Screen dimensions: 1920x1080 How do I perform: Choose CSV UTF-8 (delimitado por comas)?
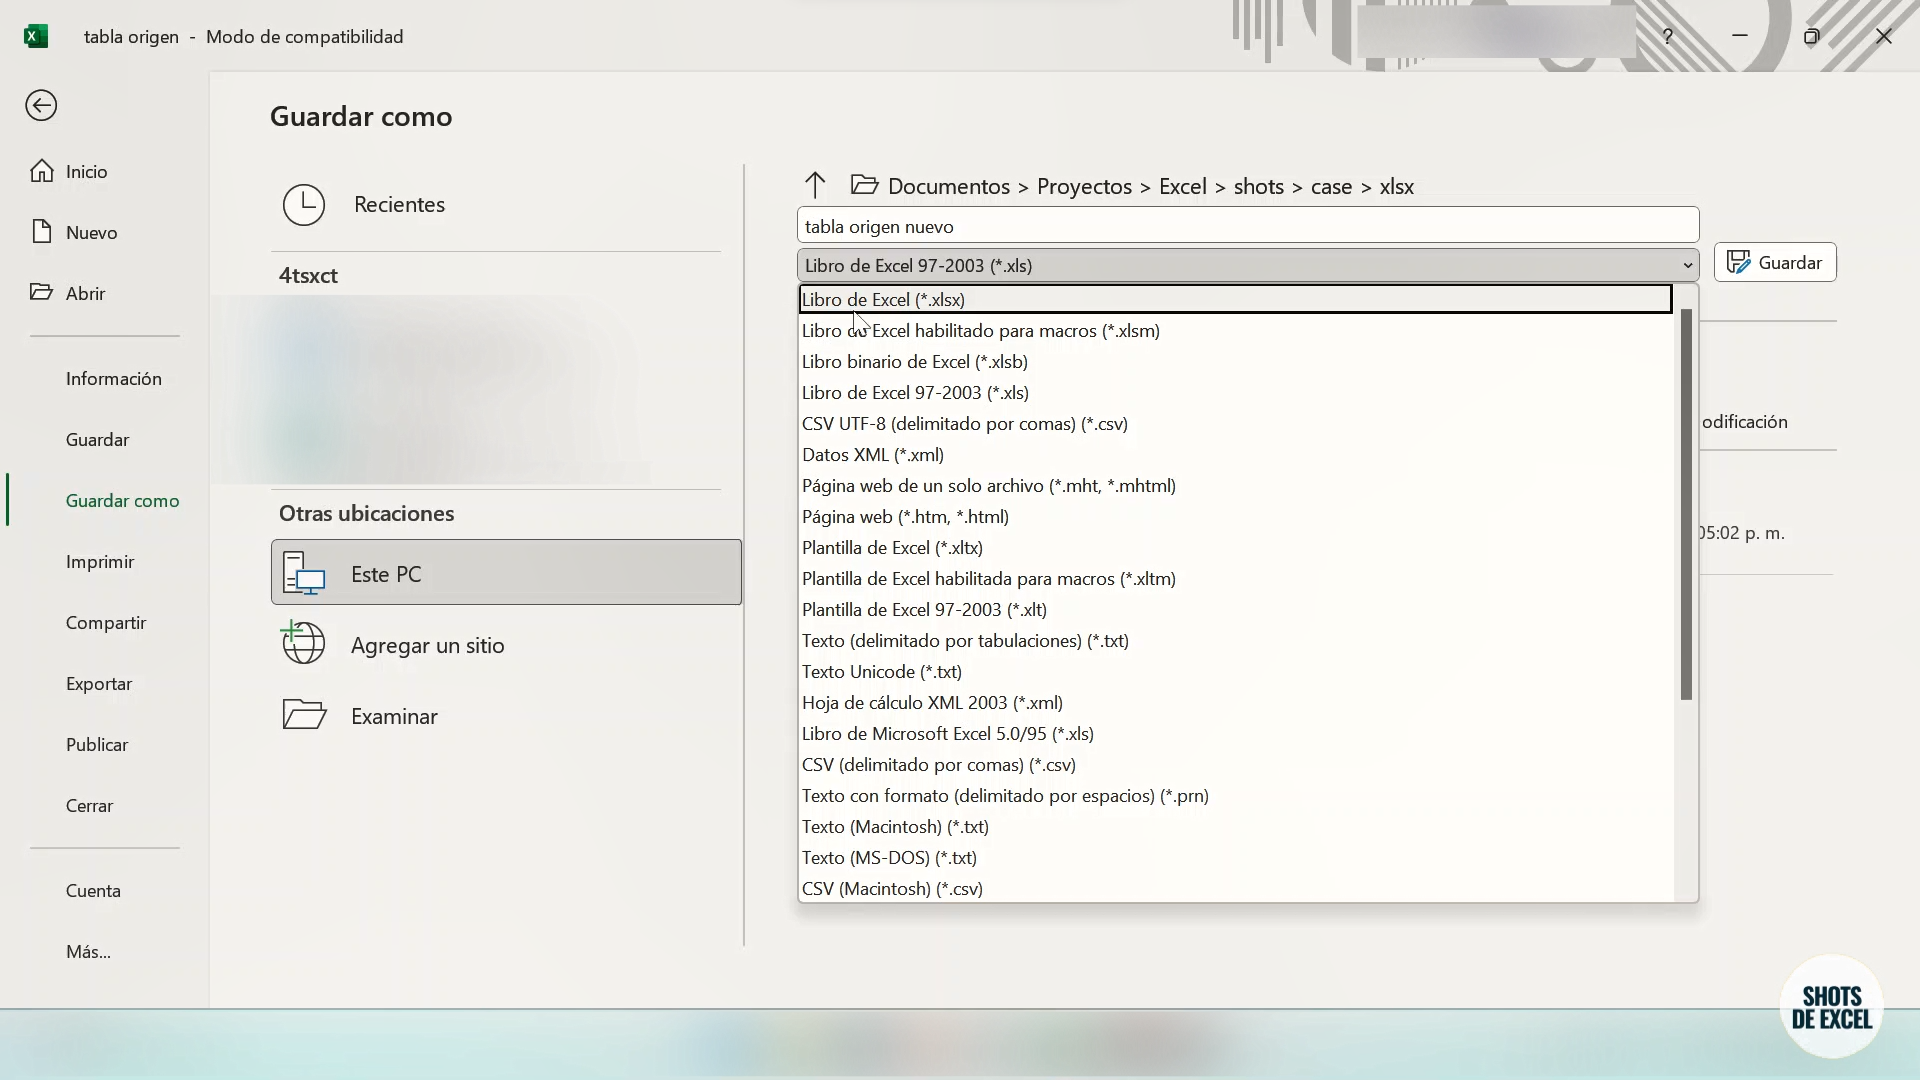1235,423
